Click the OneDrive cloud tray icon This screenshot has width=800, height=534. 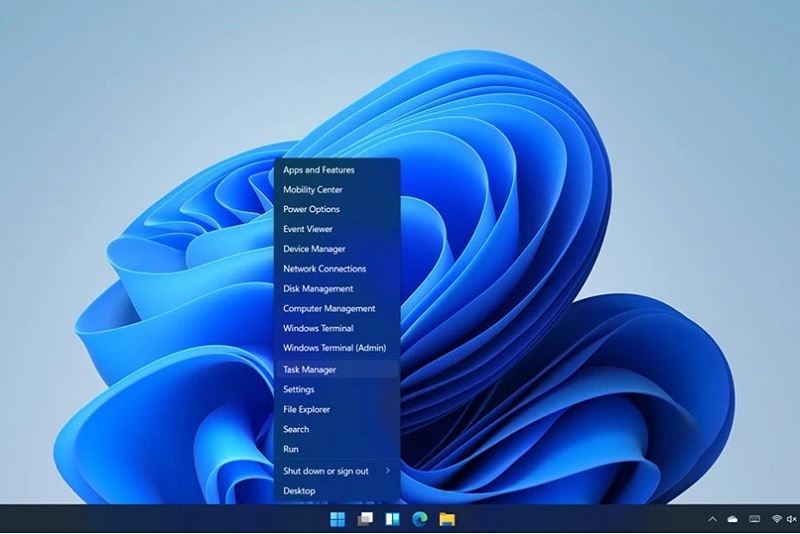pos(733,519)
